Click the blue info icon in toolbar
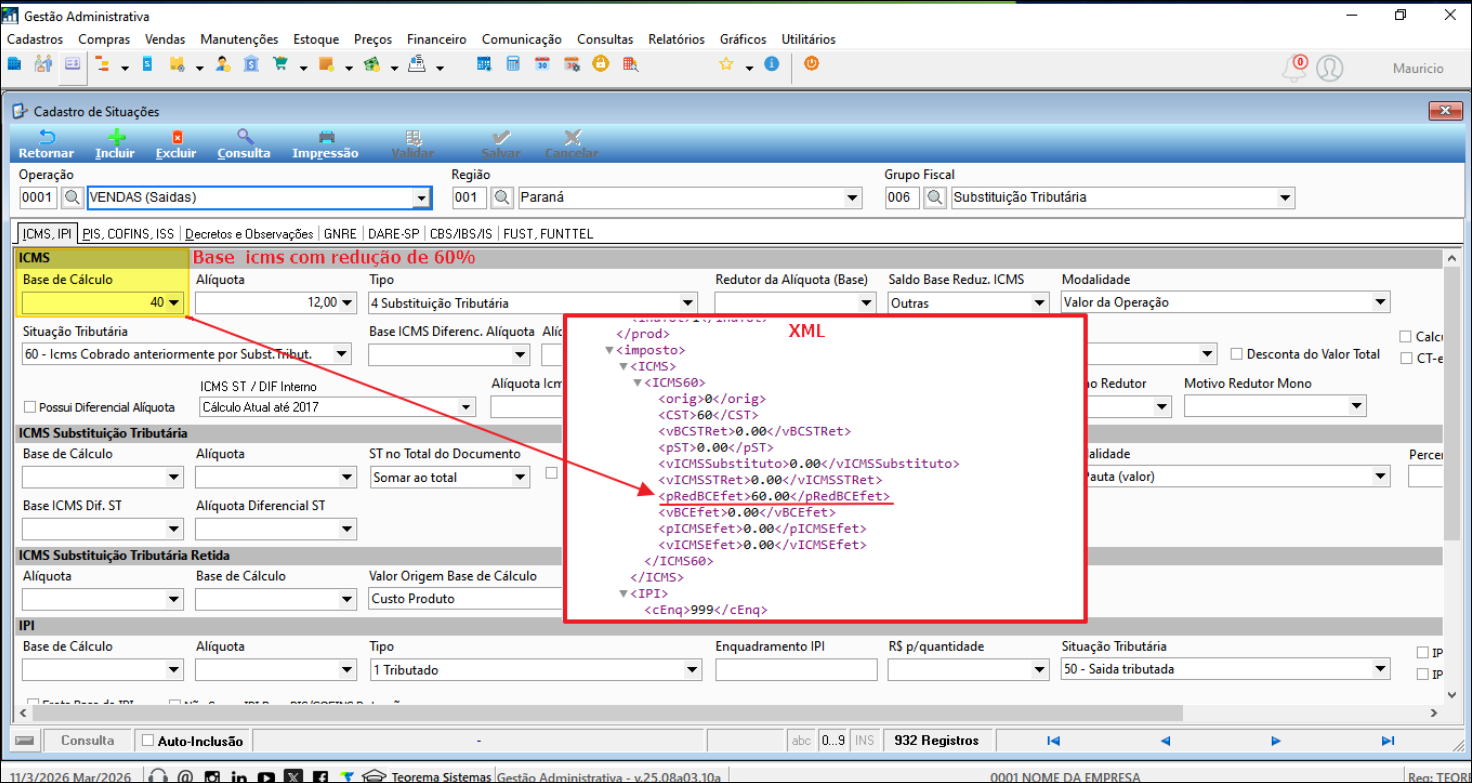The image size is (1472, 783). [771, 64]
